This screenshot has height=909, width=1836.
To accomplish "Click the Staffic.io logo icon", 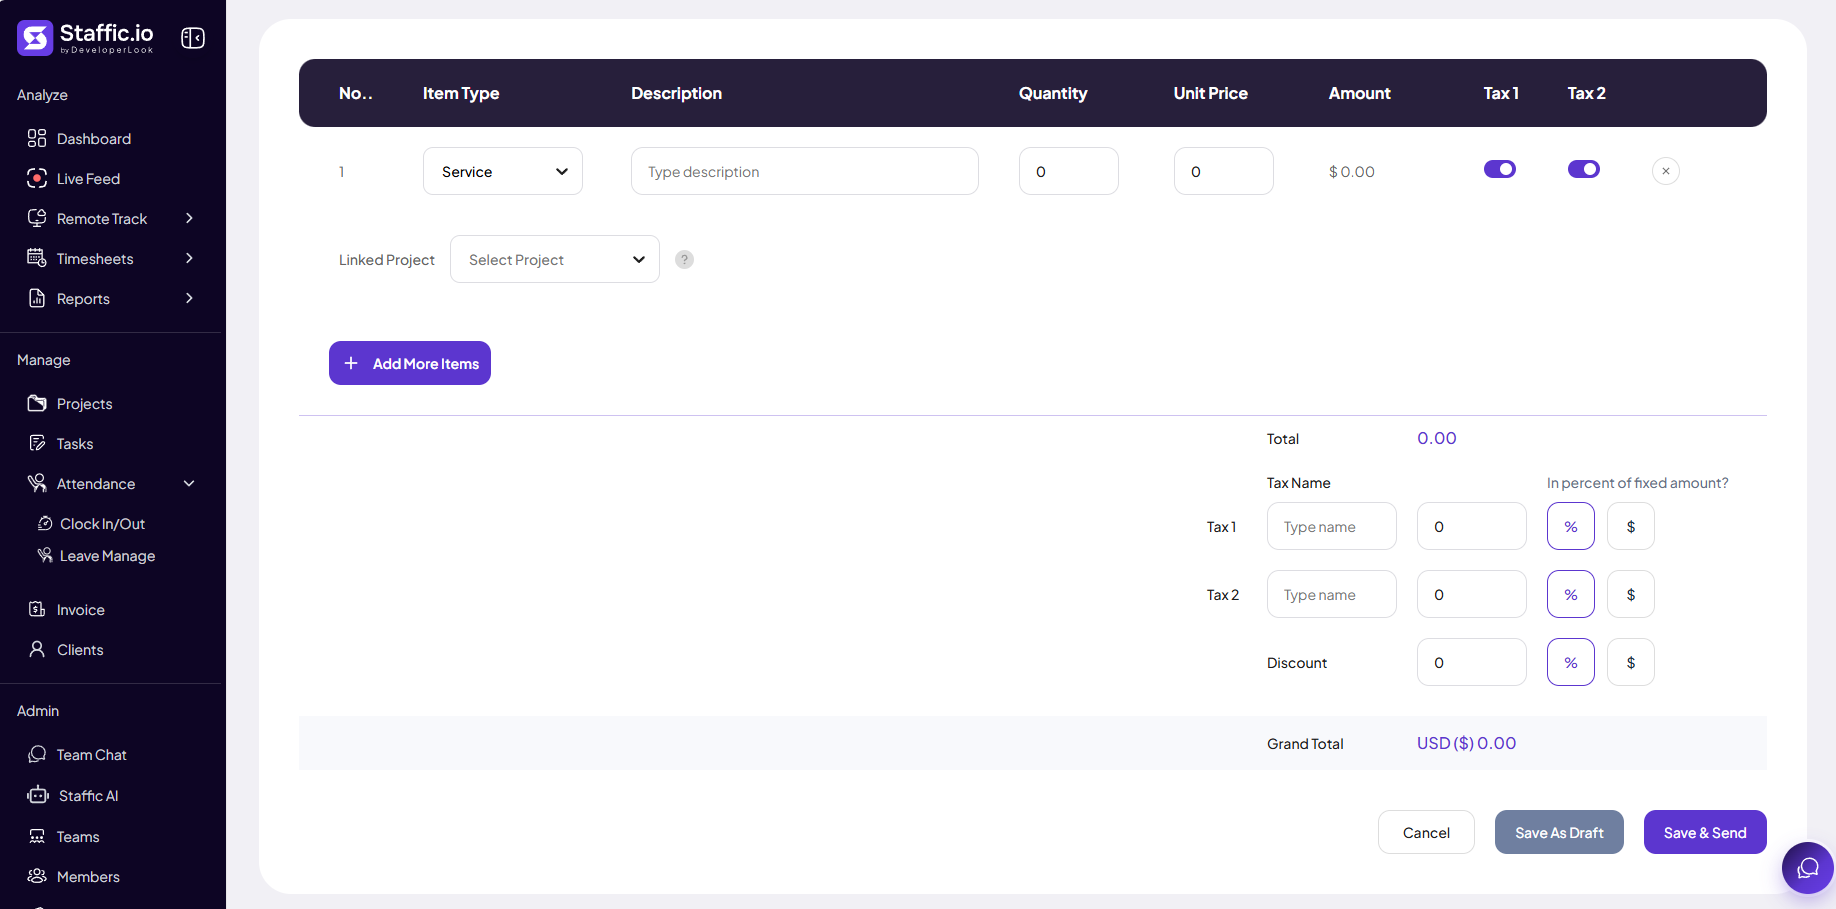I will point(35,38).
